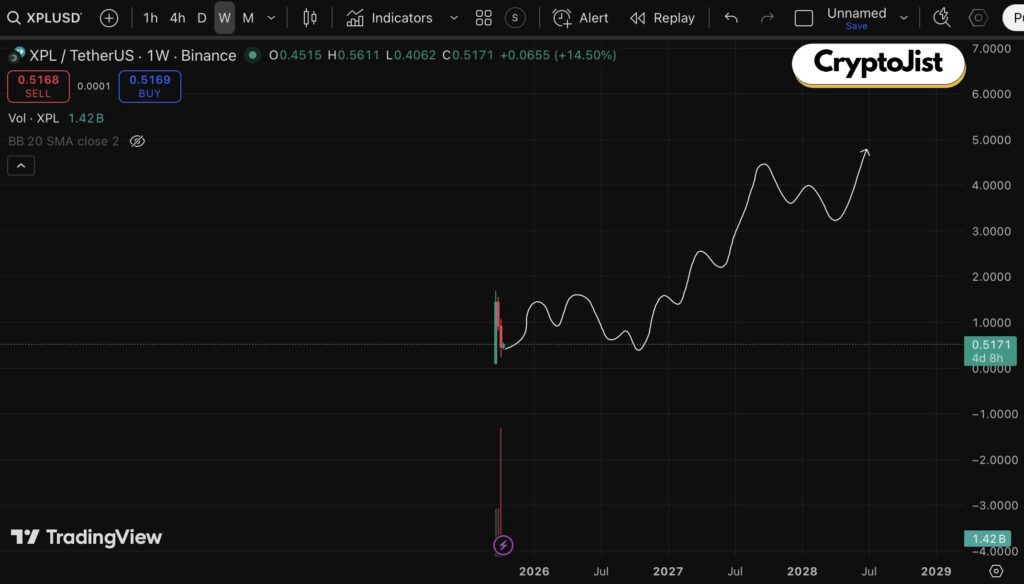Click the add symbol plus icon
Image resolution: width=1024 pixels, height=584 pixels.
coord(109,18)
